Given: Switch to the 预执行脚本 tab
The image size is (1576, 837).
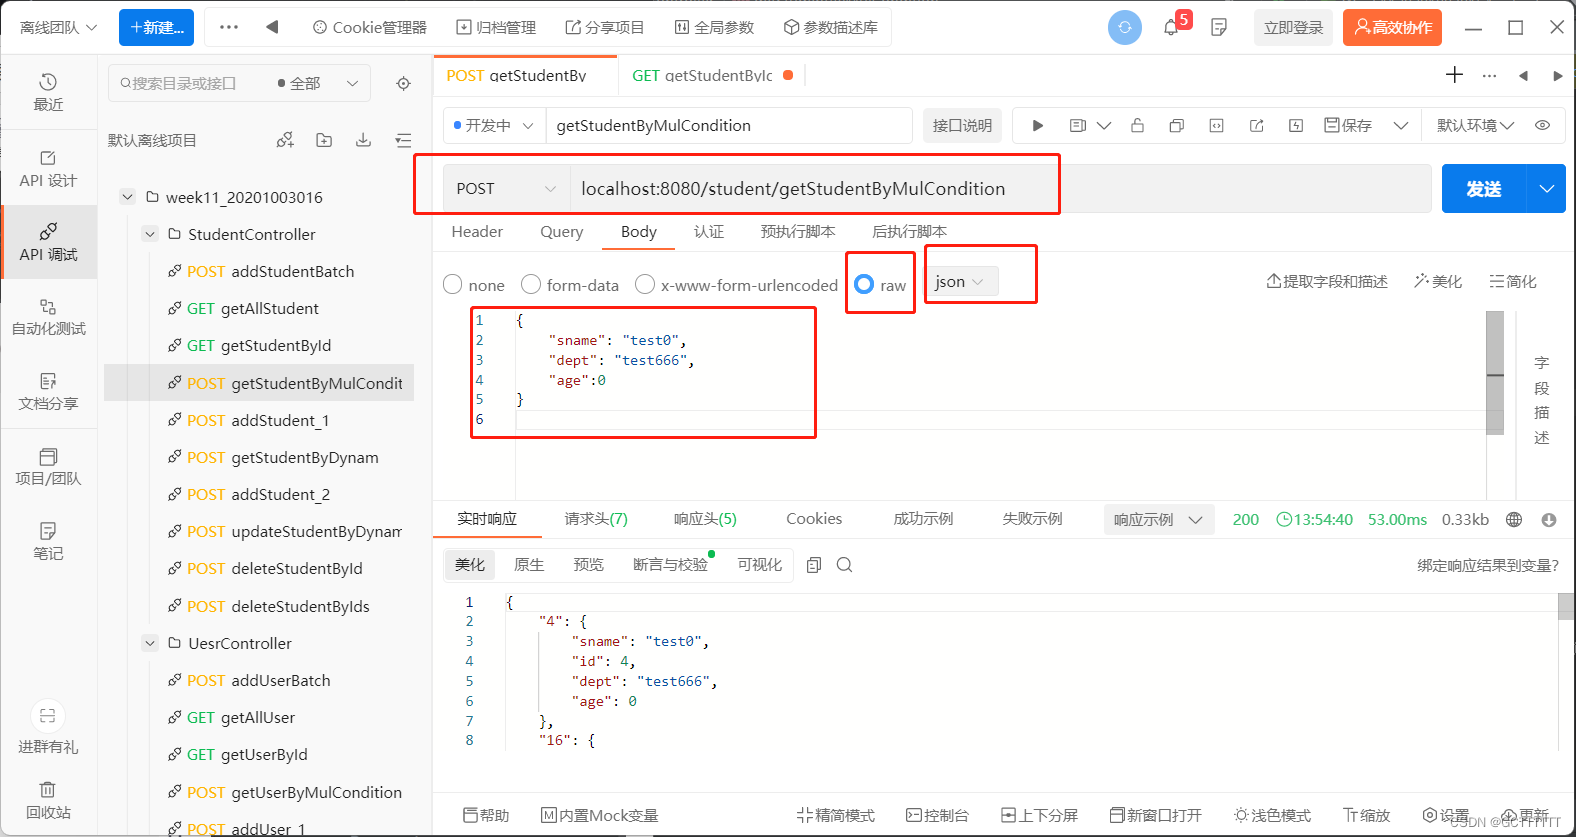Looking at the screenshot, I should (x=798, y=232).
